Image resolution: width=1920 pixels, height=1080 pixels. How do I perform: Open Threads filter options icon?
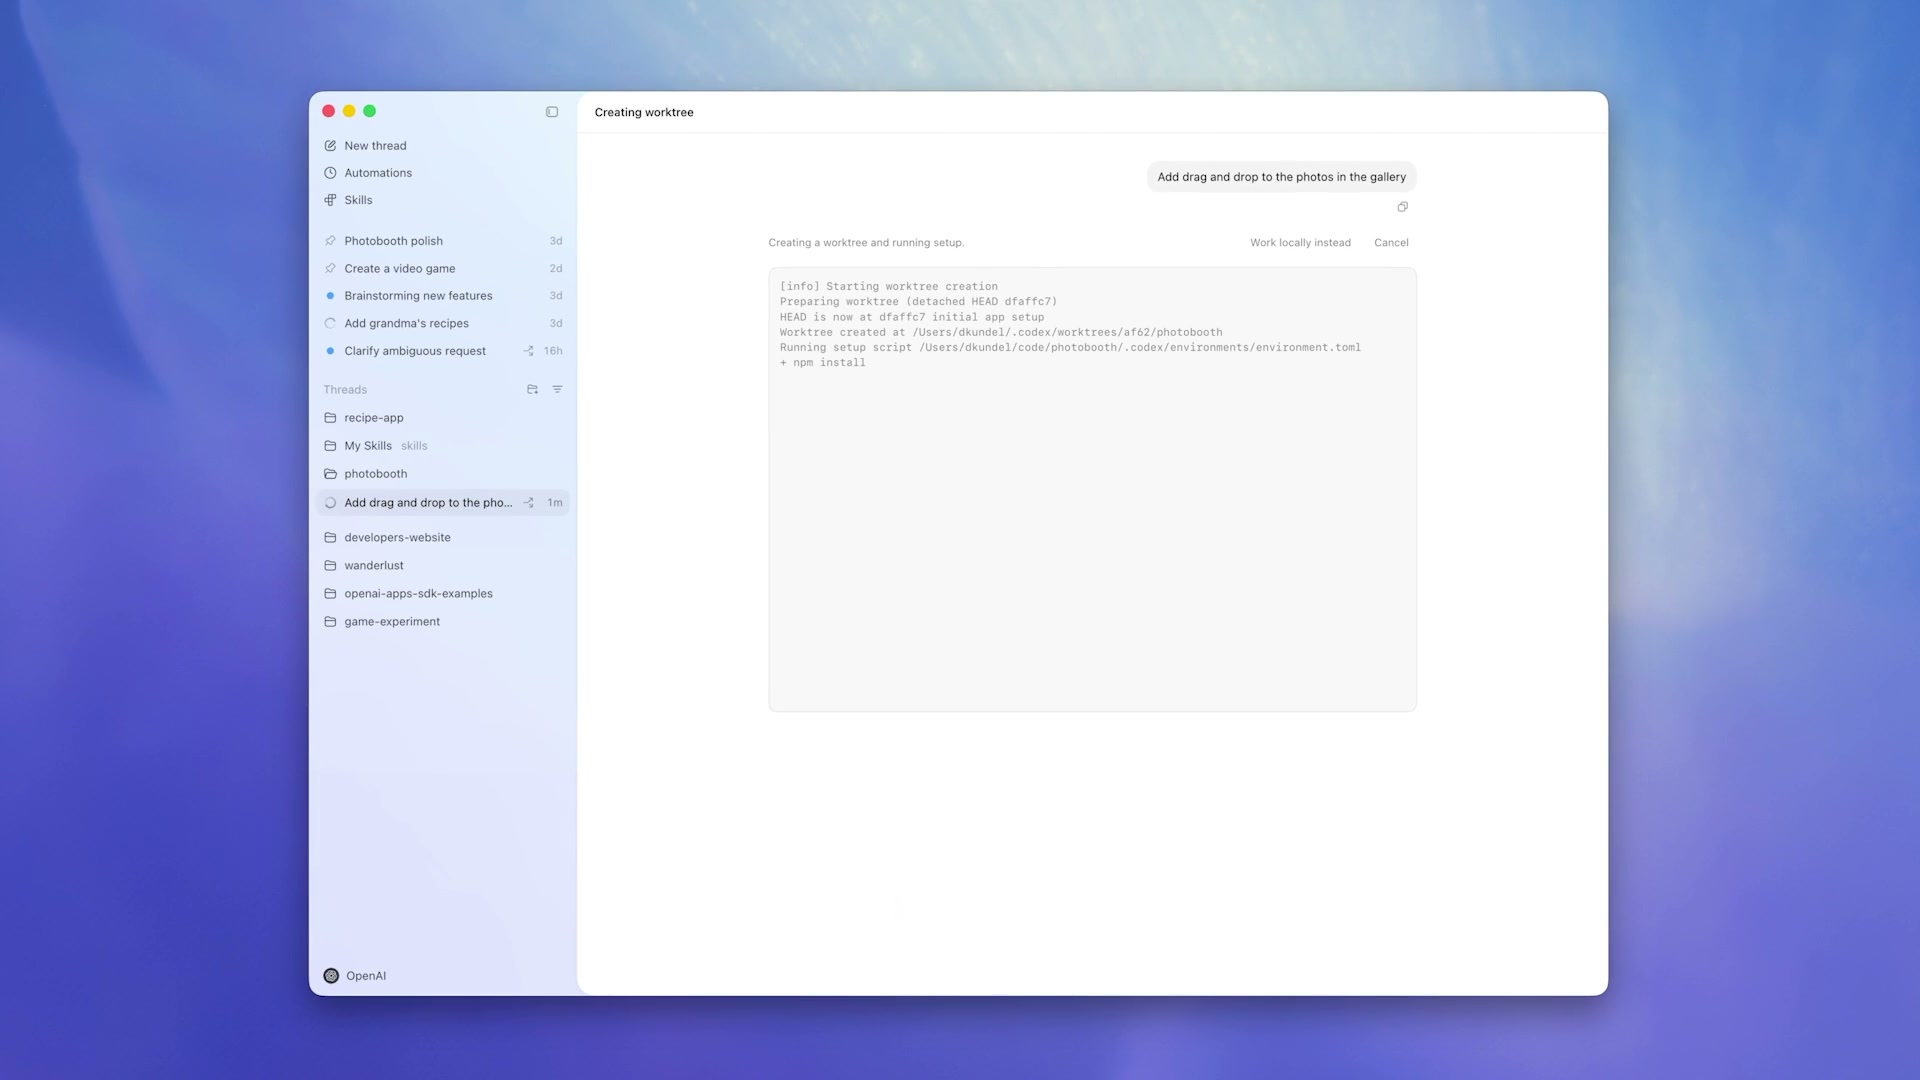pyautogui.click(x=558, y=390)
